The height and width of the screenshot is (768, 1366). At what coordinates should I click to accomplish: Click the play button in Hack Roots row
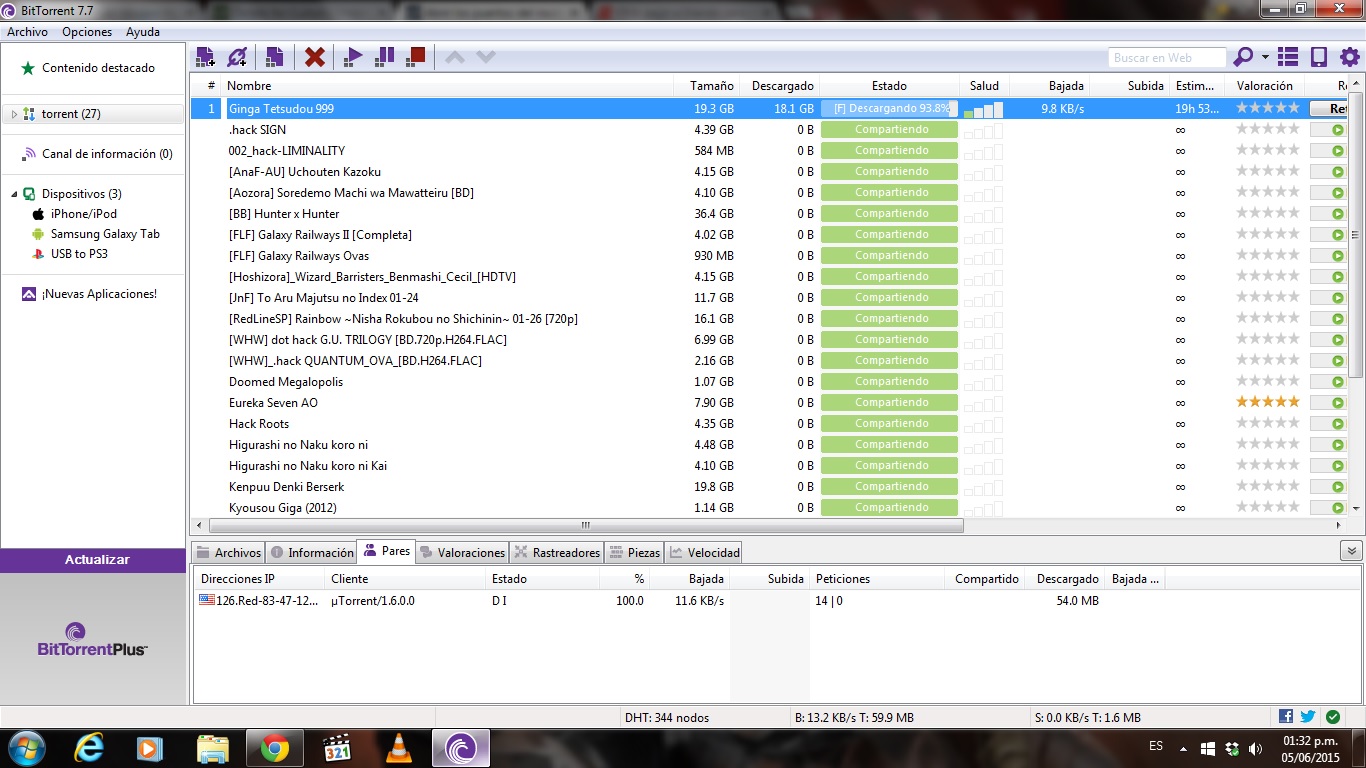click(x=1339, y=423)
